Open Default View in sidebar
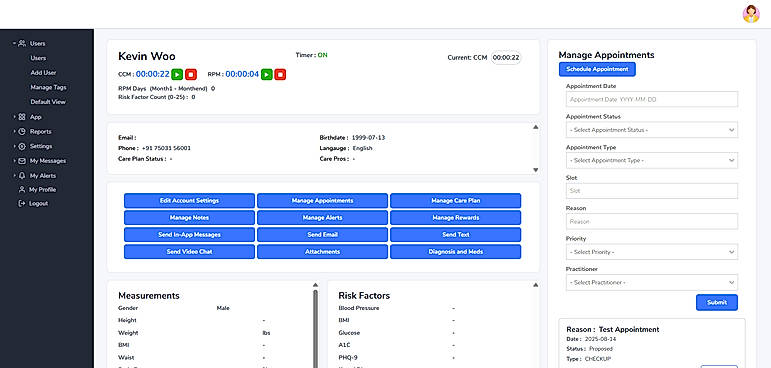 coord(48,102)
